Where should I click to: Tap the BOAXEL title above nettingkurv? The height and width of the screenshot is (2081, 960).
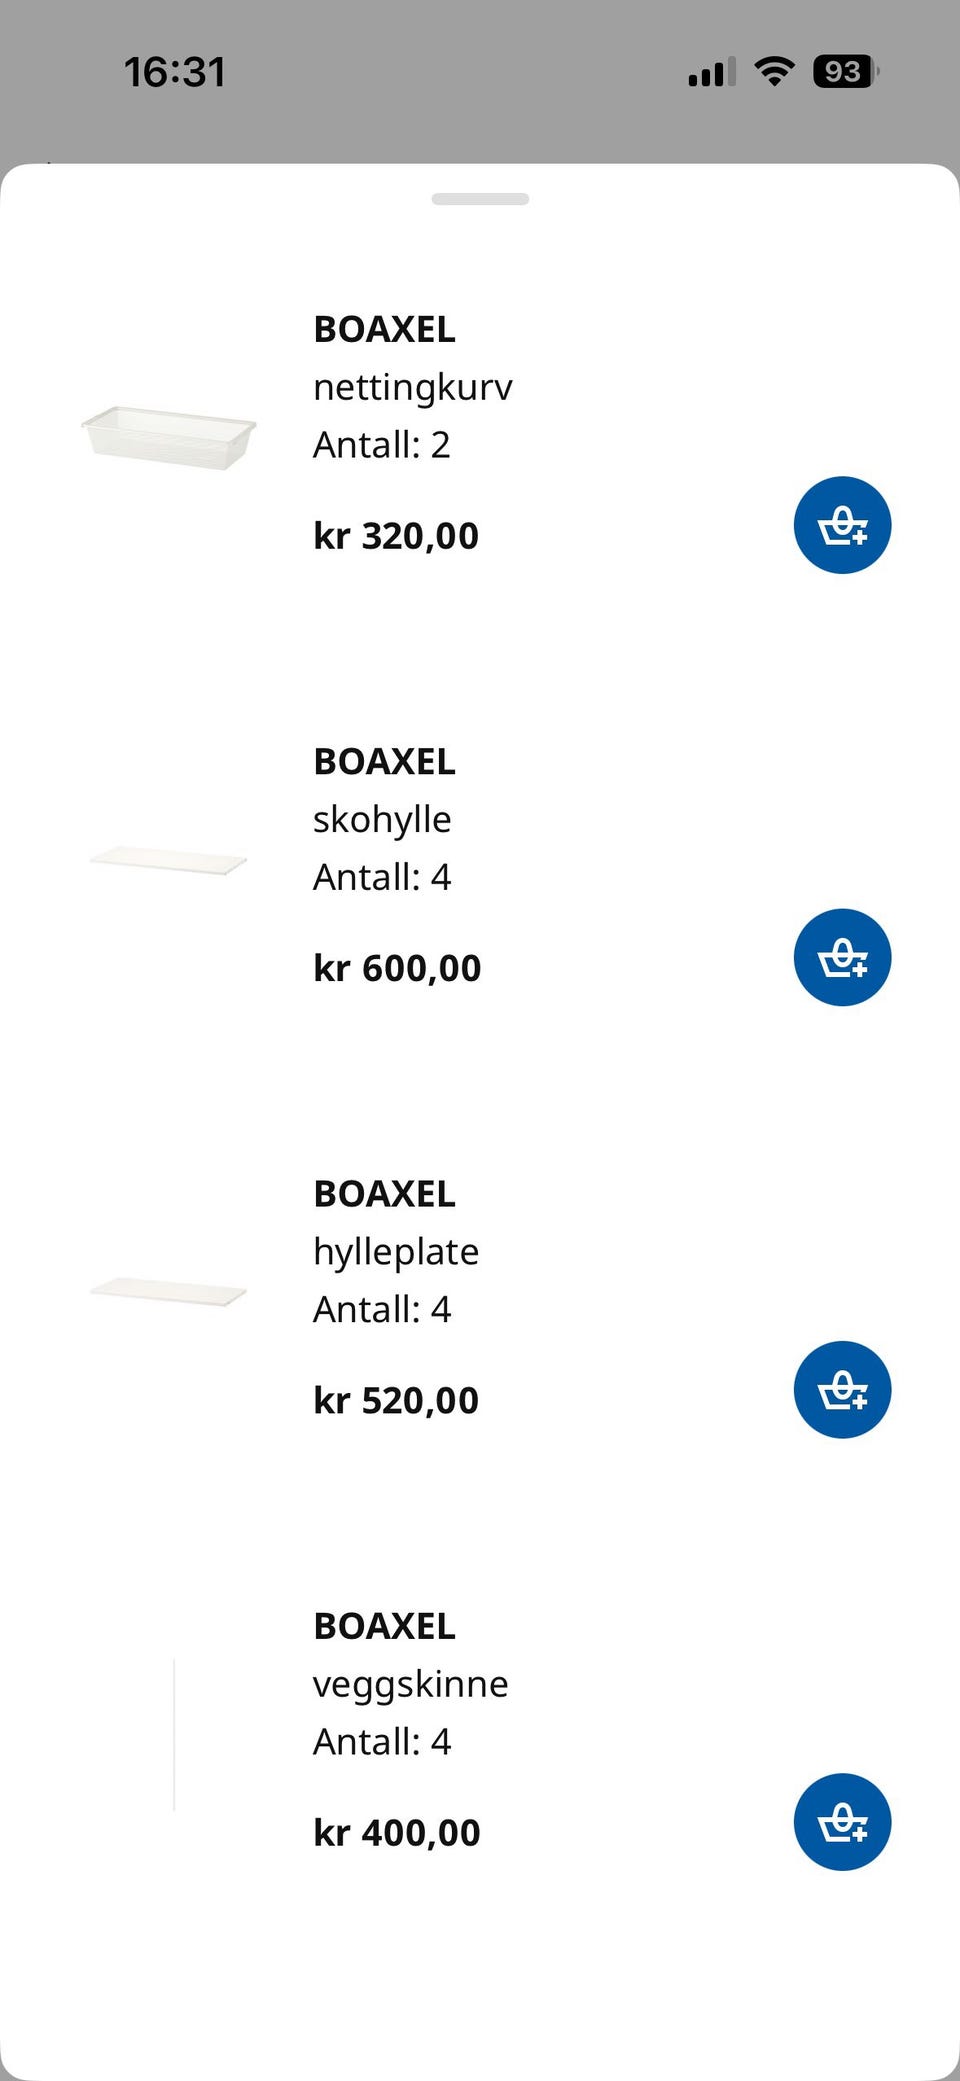(384, 329)
